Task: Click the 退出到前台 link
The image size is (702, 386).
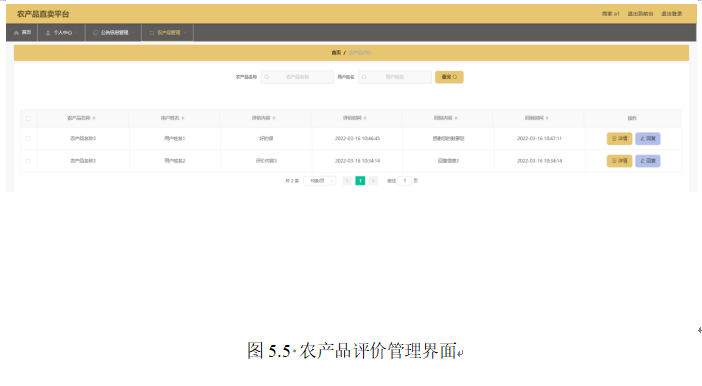Action: 640,14
